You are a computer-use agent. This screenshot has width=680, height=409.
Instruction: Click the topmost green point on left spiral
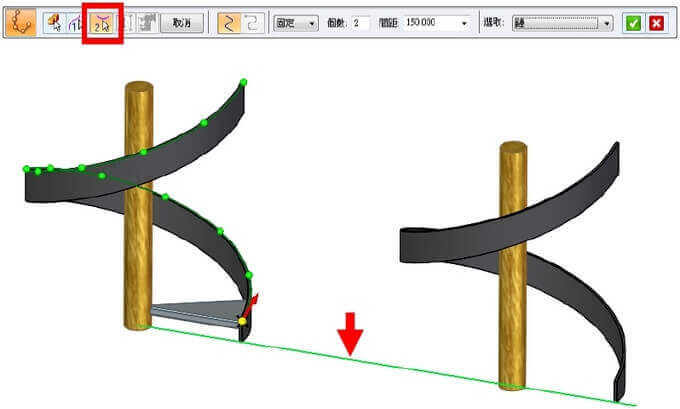pos(243,81)
